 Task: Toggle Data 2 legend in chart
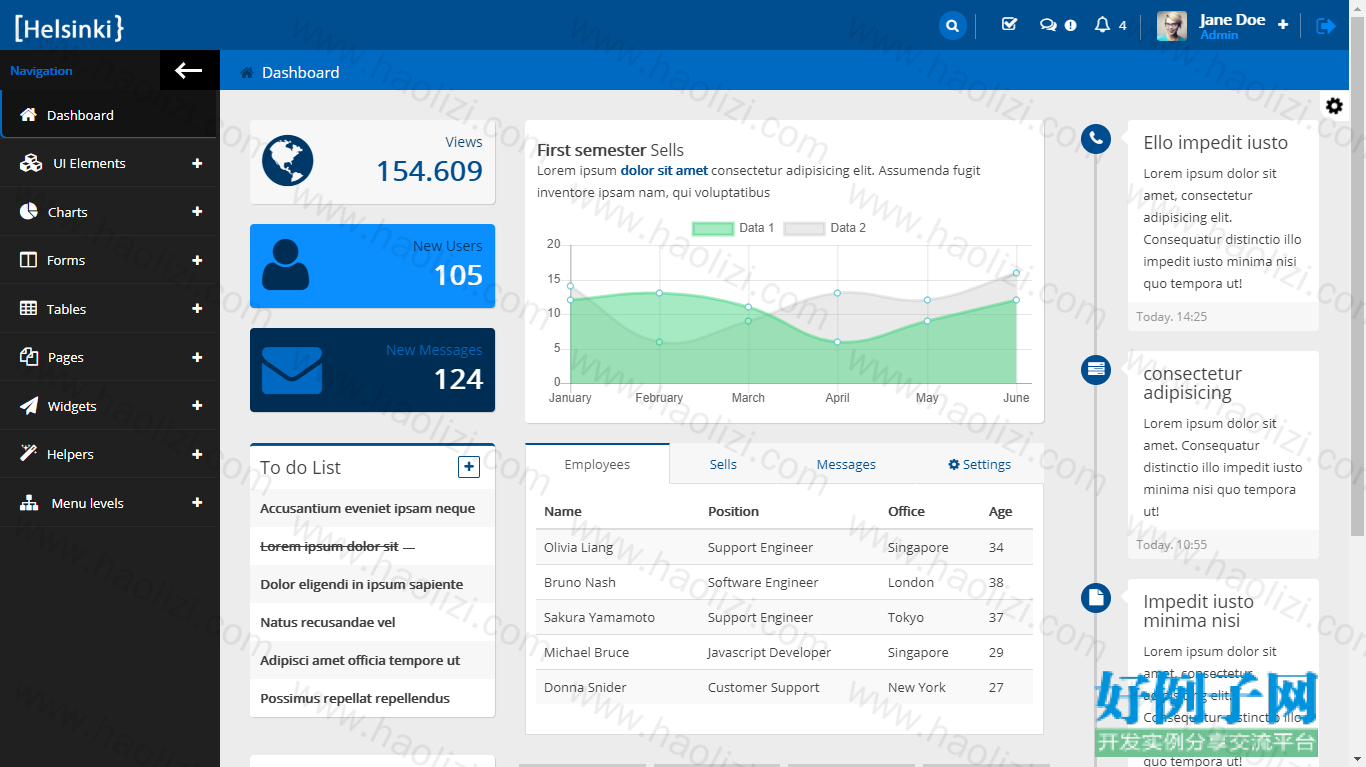(x=825, y=228)
